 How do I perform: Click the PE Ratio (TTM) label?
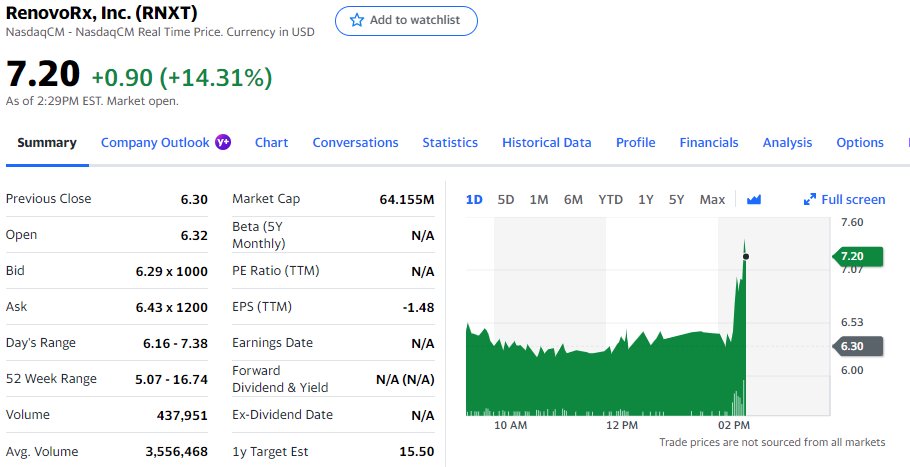(276, 271)
